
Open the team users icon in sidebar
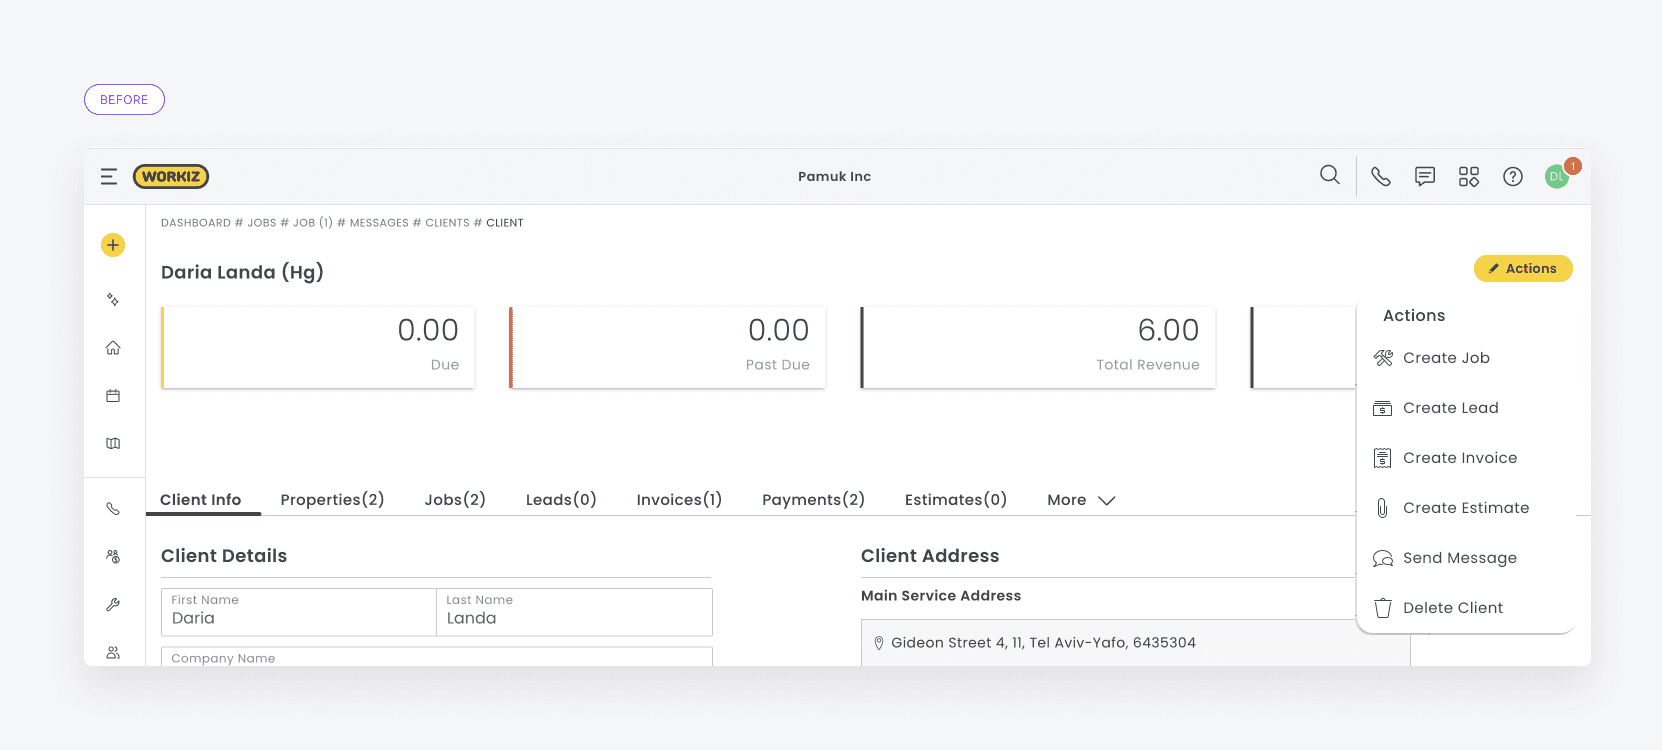coord(113,653)
